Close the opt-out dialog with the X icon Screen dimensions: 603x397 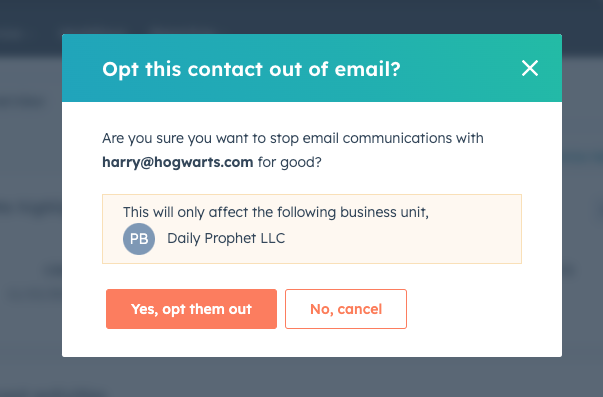click(x=530, y=68)
